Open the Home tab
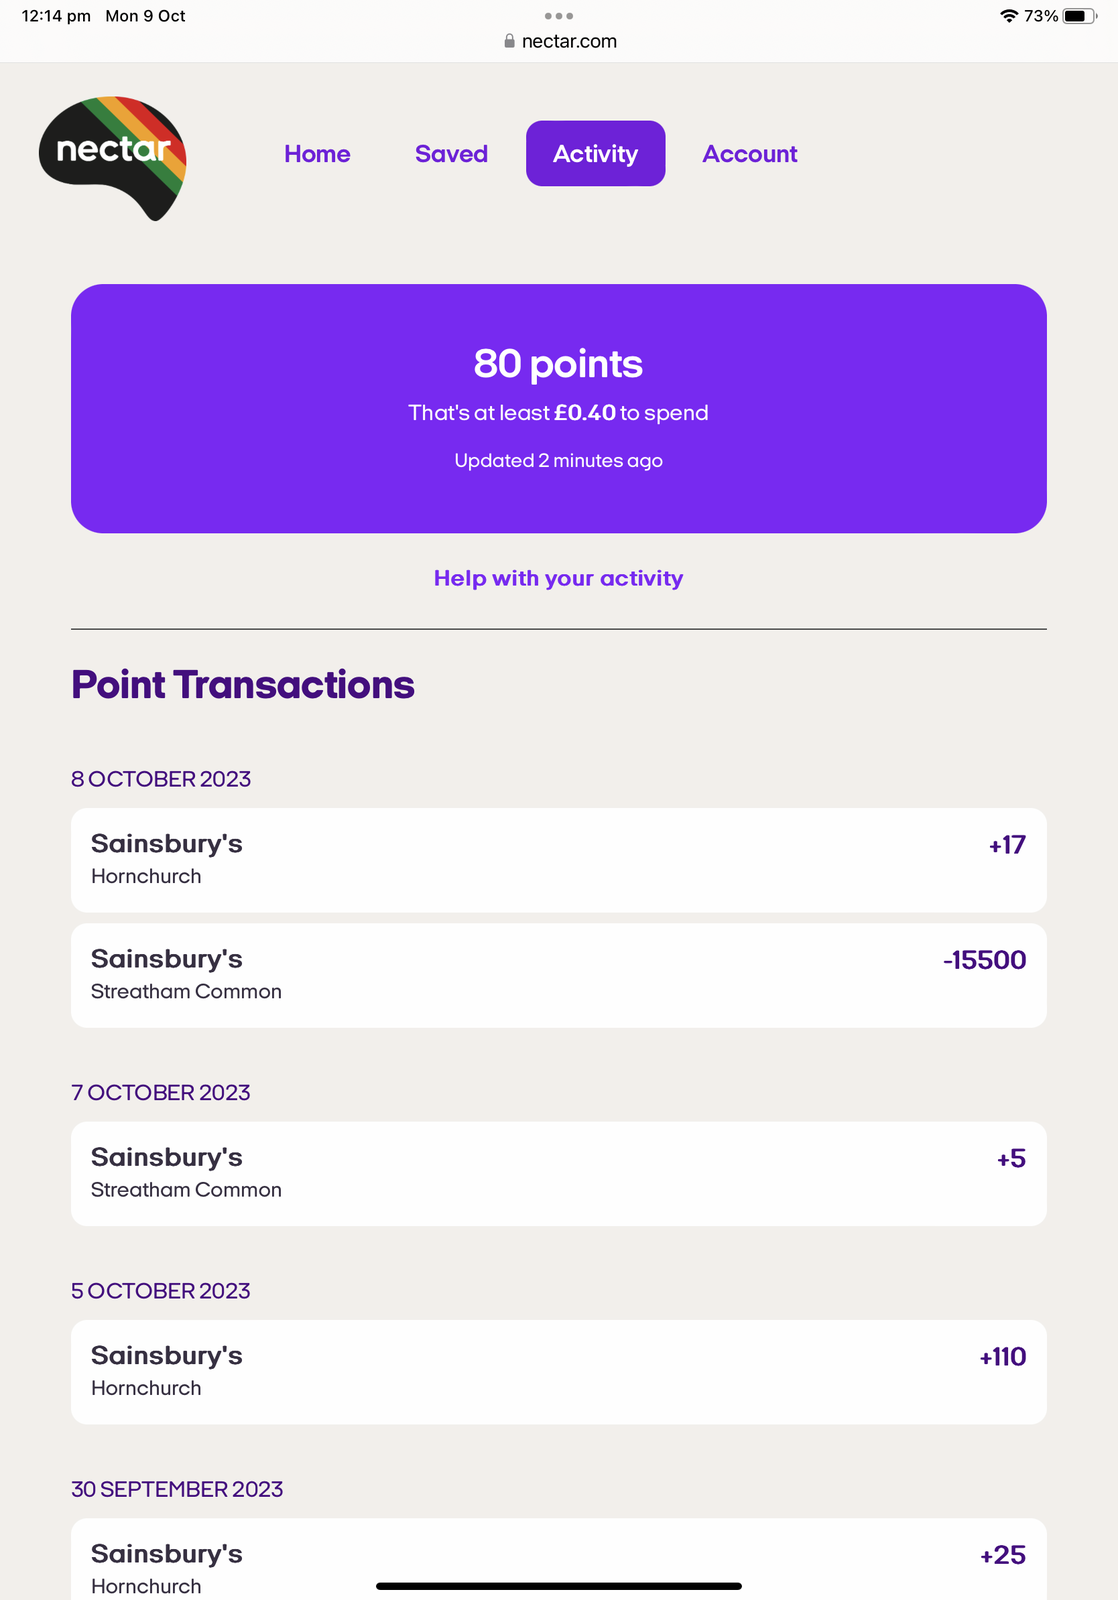The height and width of the screenshot is (1600, 1118). click(x=317, y=154)
